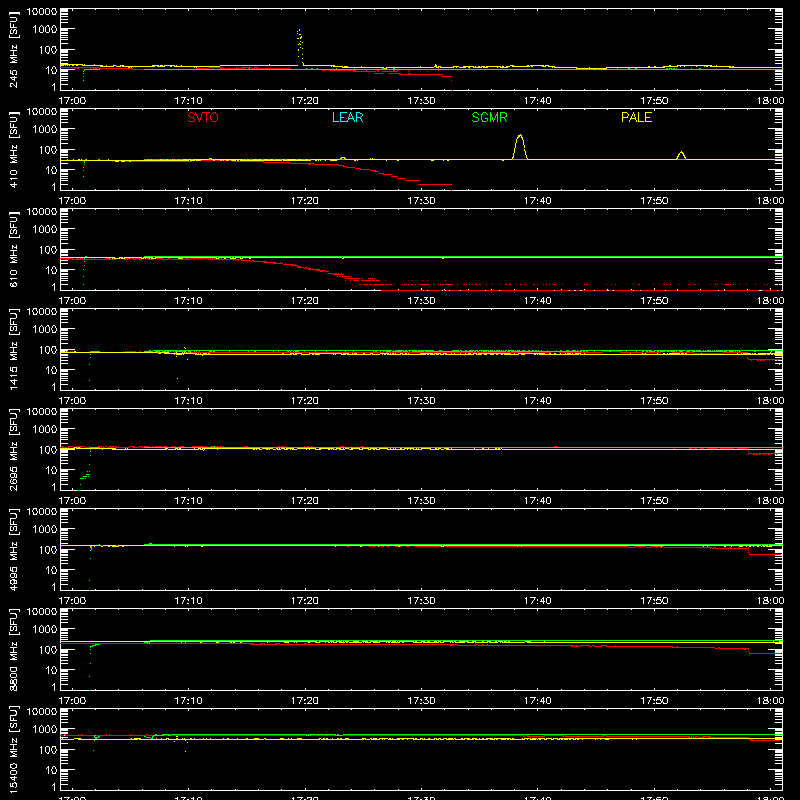Click the red SVTO station legend label
The height and width of the screenshot is (800, 800).
click(x=203, y=117)
